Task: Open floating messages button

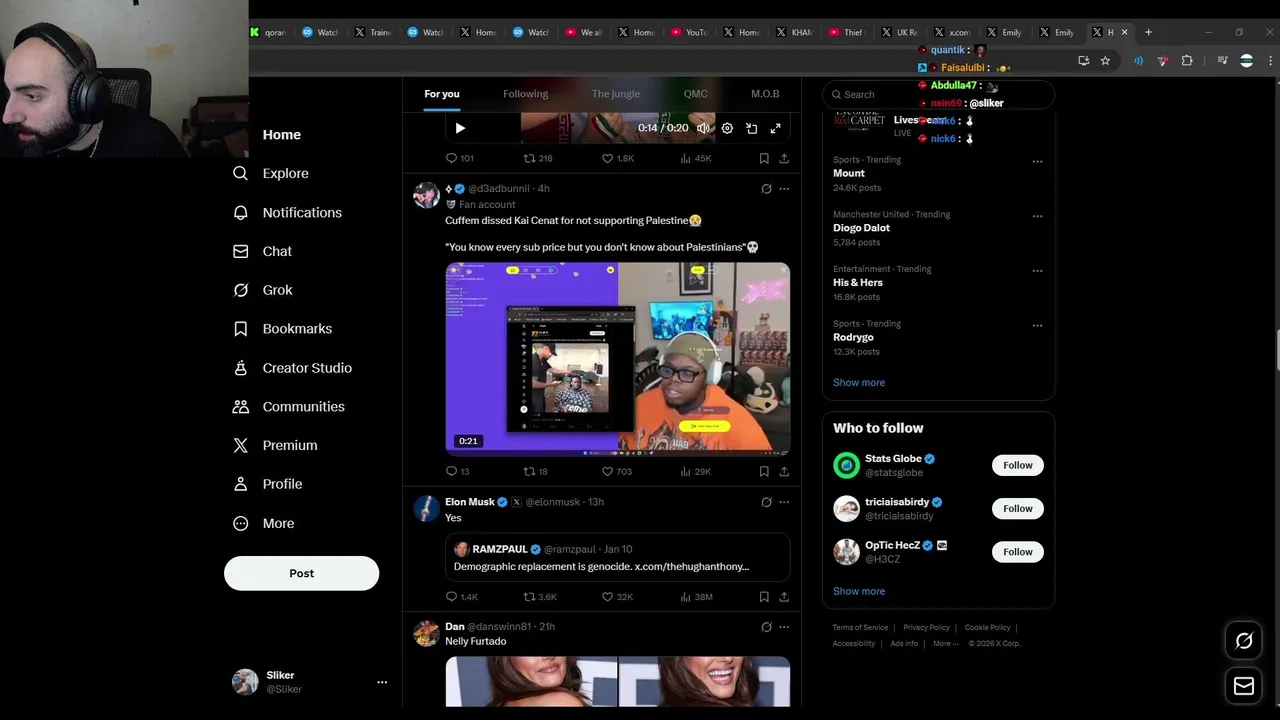Action: pos(1244,686)
